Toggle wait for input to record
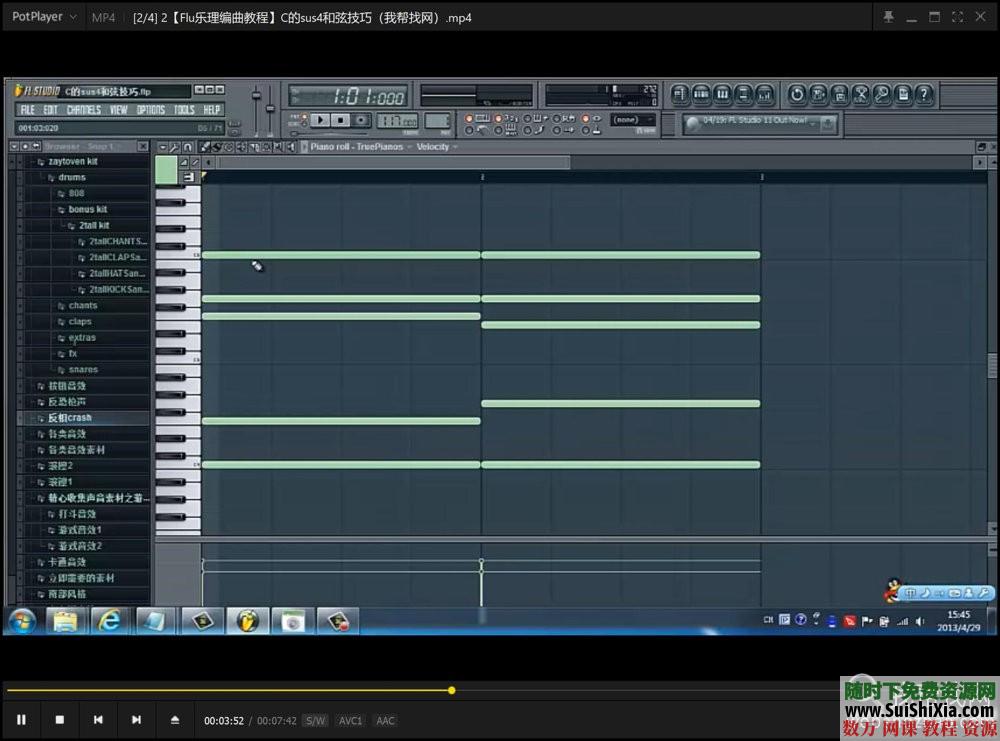Viewport: 1000px width, 741px height. coord(508,131)
